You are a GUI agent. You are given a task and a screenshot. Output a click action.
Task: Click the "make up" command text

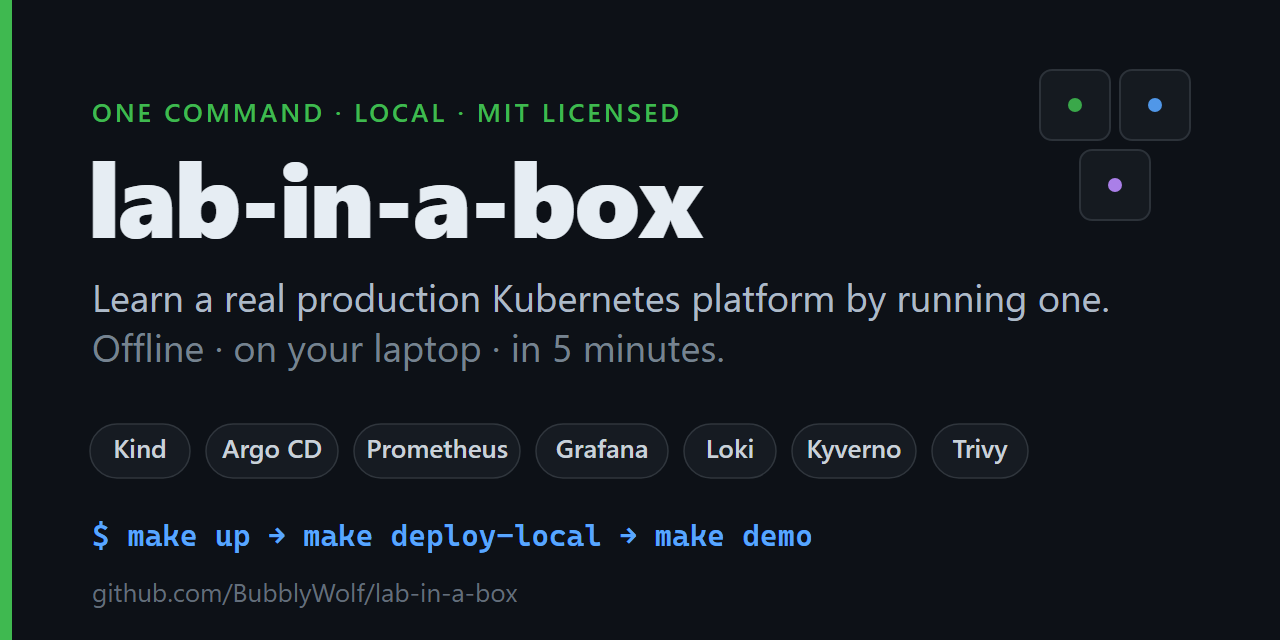189,536
